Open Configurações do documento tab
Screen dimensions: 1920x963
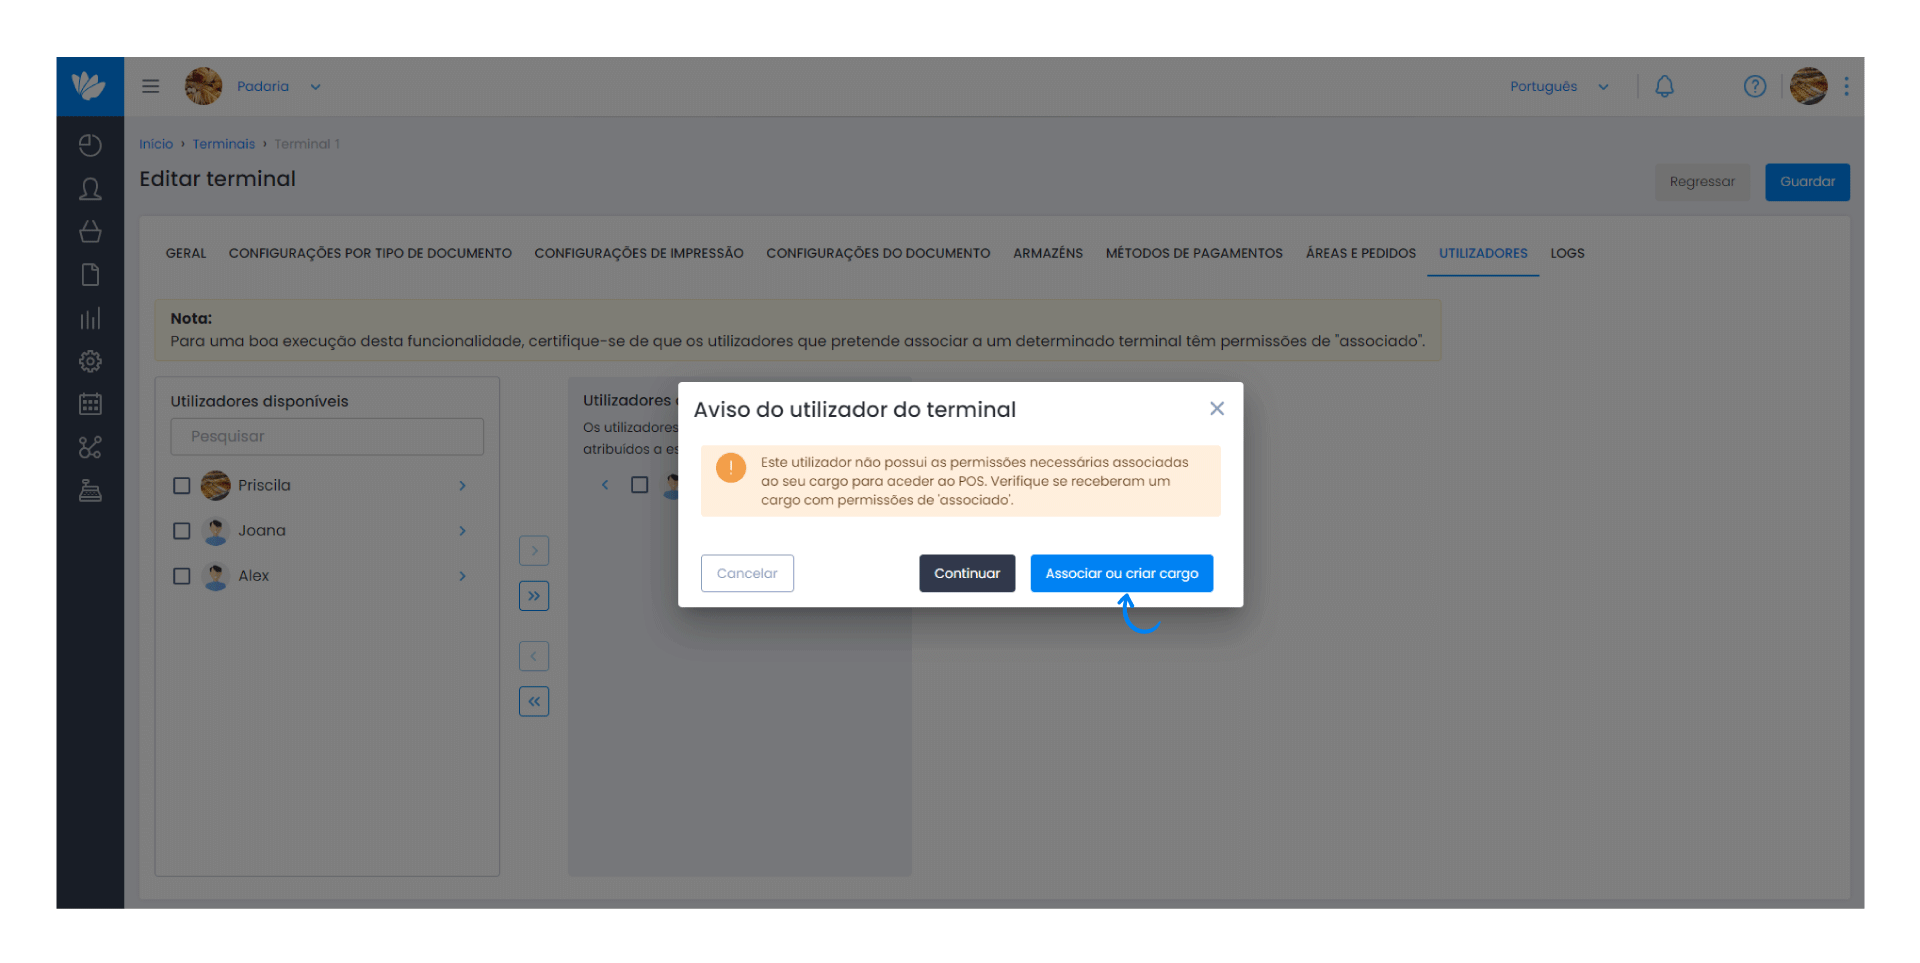click(x=878, y=253)
